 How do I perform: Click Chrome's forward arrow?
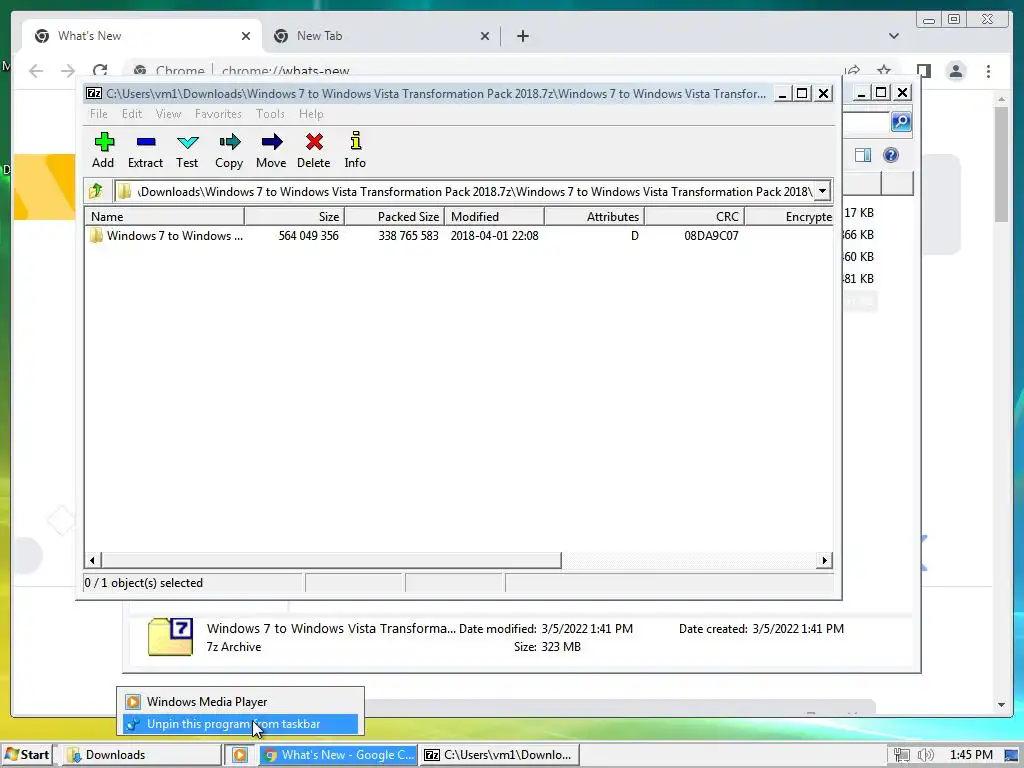coord(68,71)
